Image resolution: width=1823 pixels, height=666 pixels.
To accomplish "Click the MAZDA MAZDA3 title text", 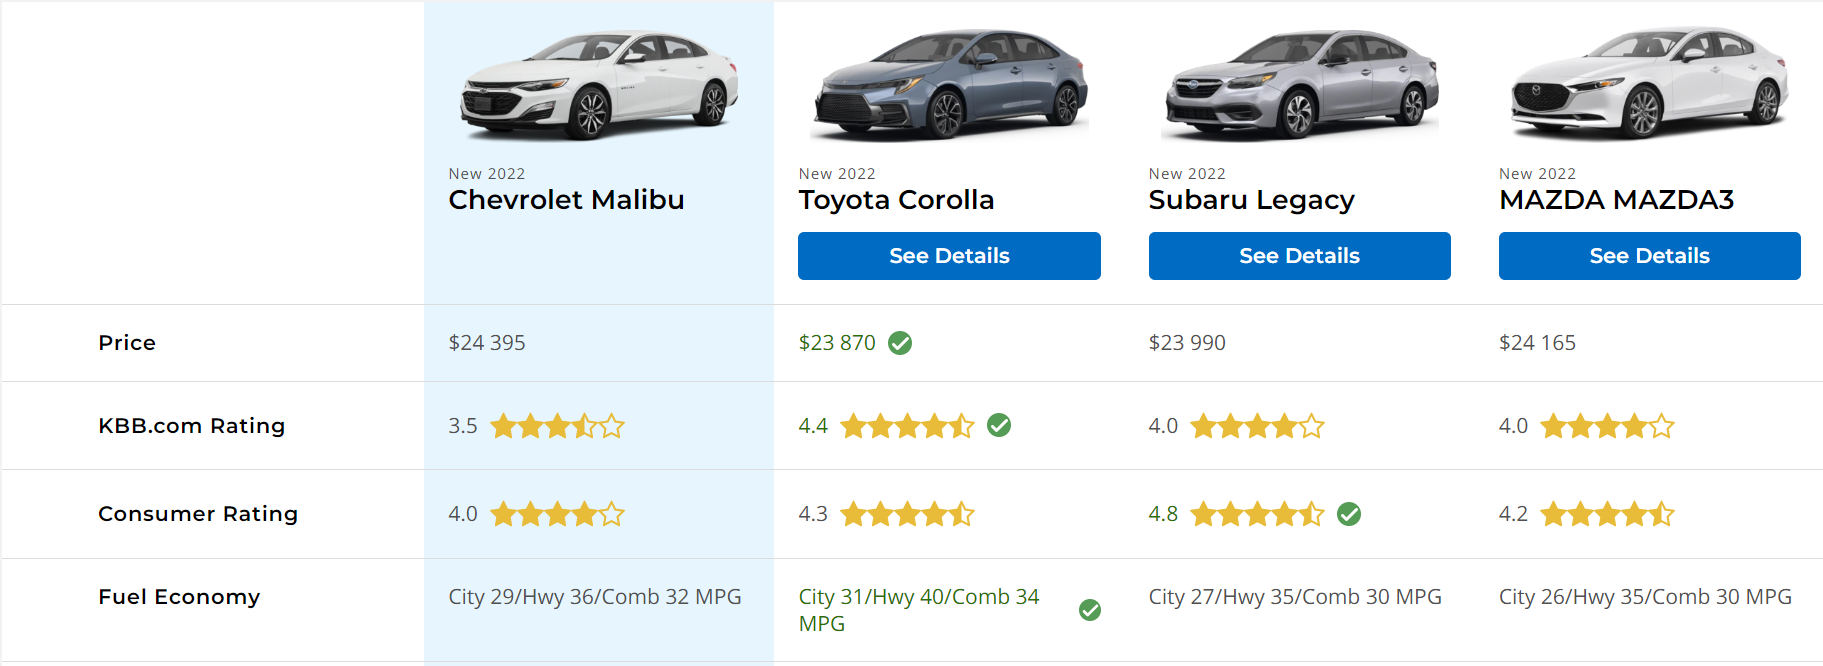I will pyautogui.click(x=1616, y=200).
